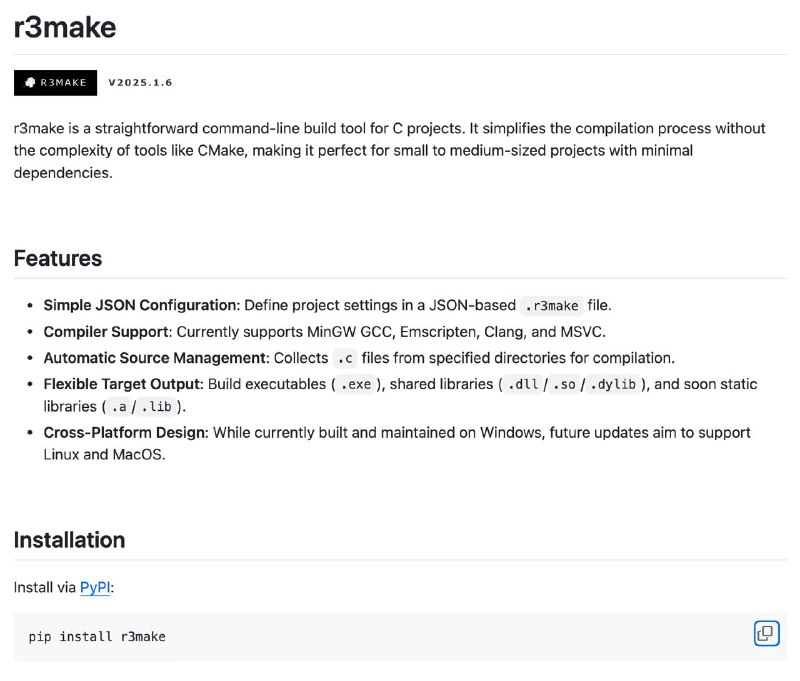Copy the pip install command to clipboard
800x681 pixels.
(766, 633)
